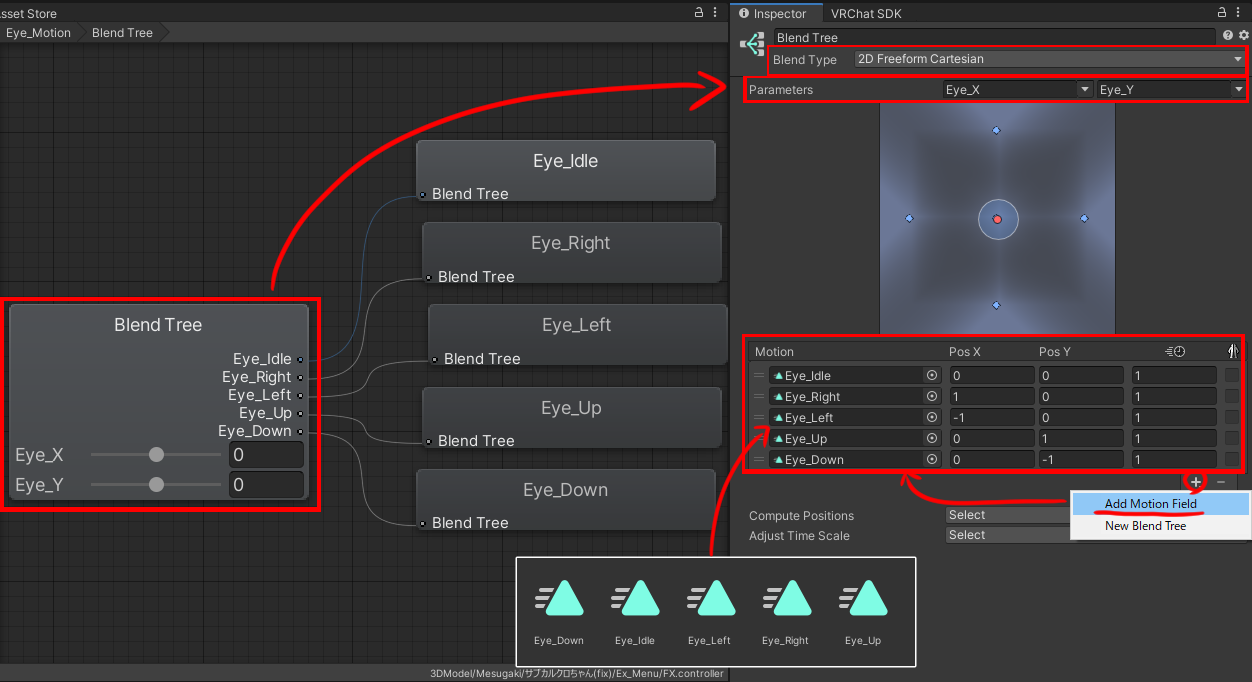Enable mirror checkbox for Eye_Idle row

coord(1231,376)
